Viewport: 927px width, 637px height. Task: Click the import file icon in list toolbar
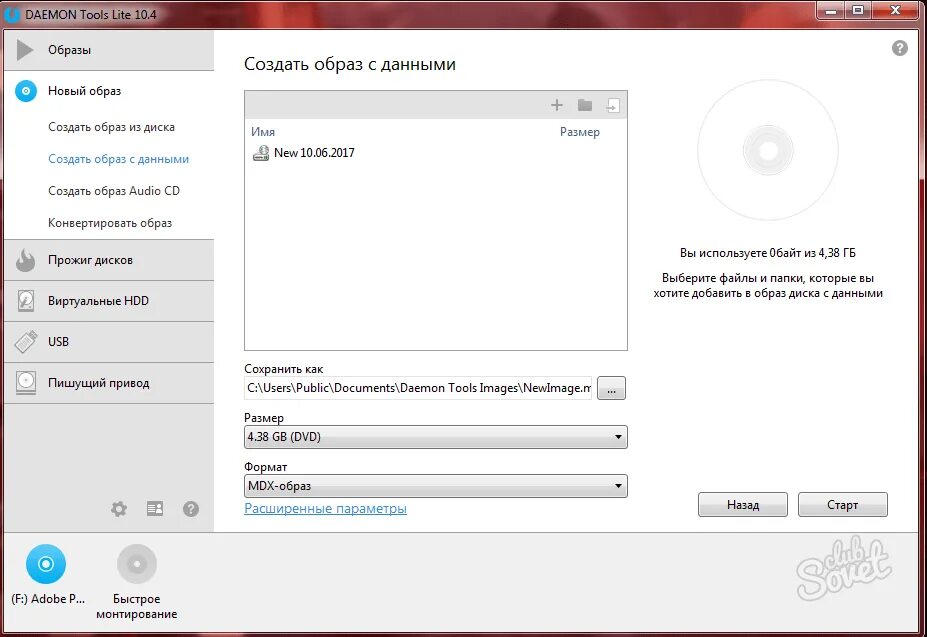[x=613, y=105]
